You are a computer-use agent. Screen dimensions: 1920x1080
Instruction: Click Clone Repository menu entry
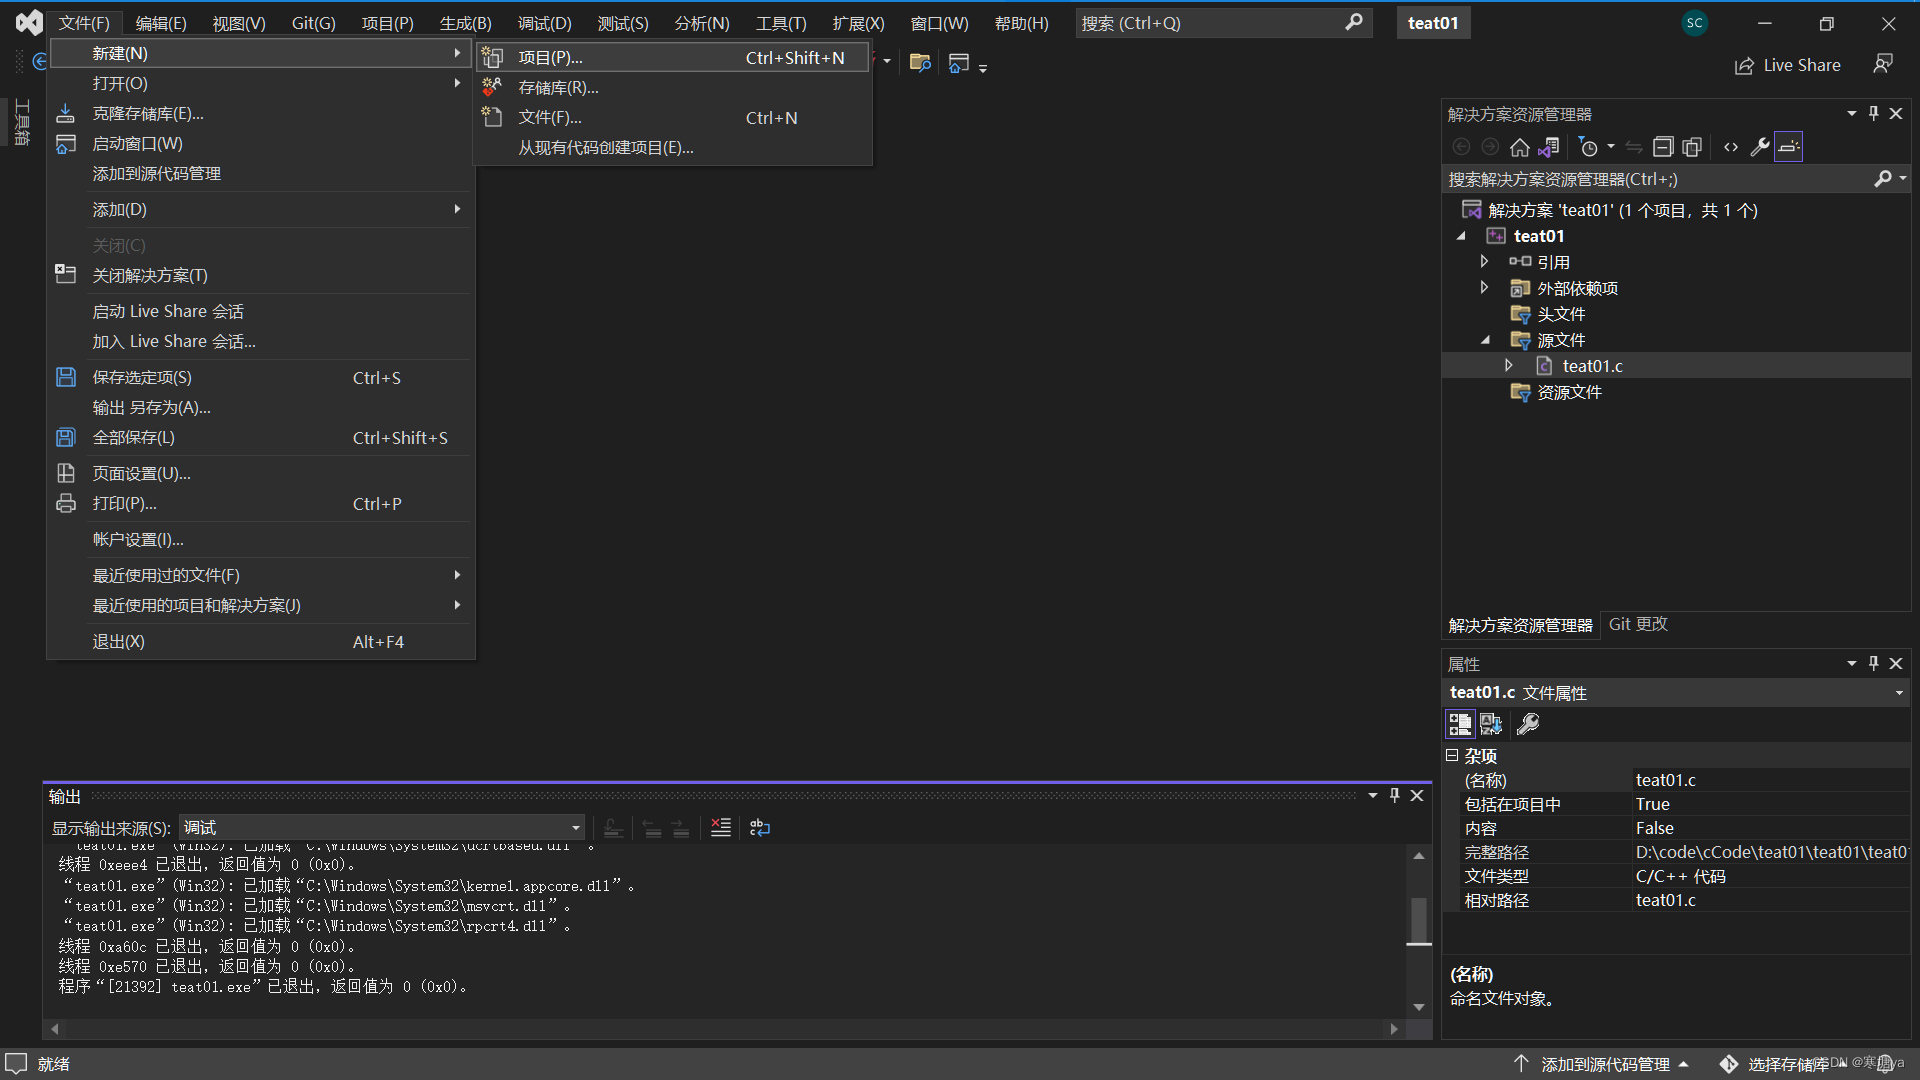260,114
